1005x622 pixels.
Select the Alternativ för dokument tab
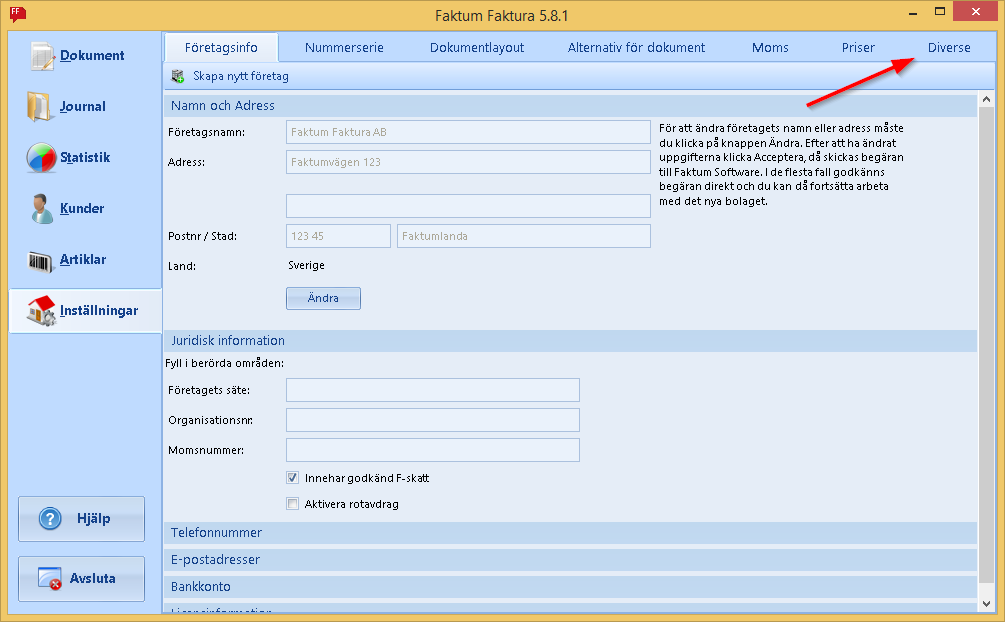click(636, 47)
